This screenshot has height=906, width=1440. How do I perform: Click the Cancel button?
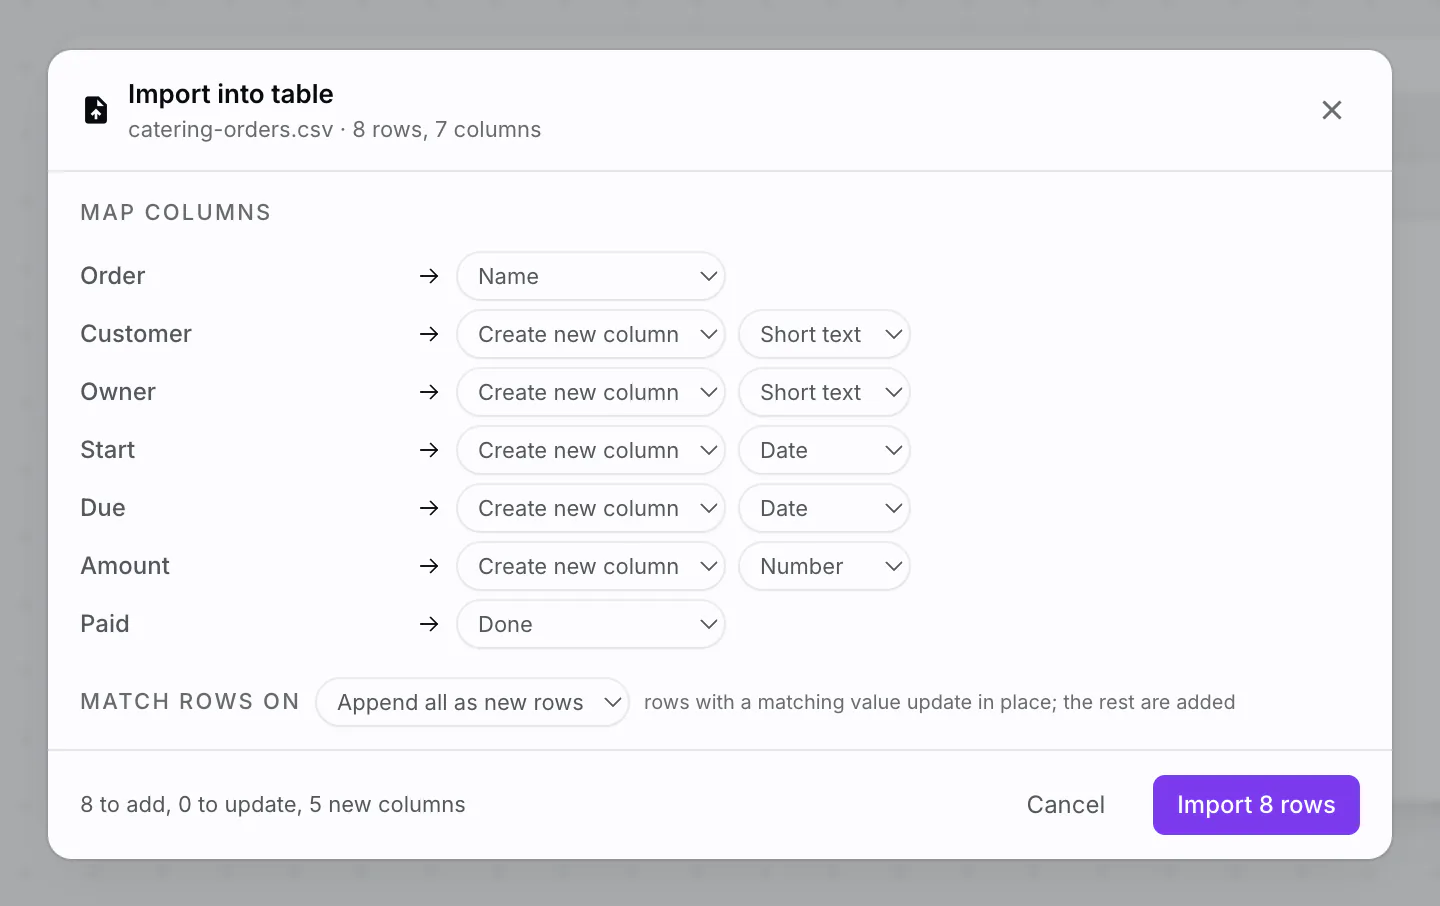[1065, 805]
